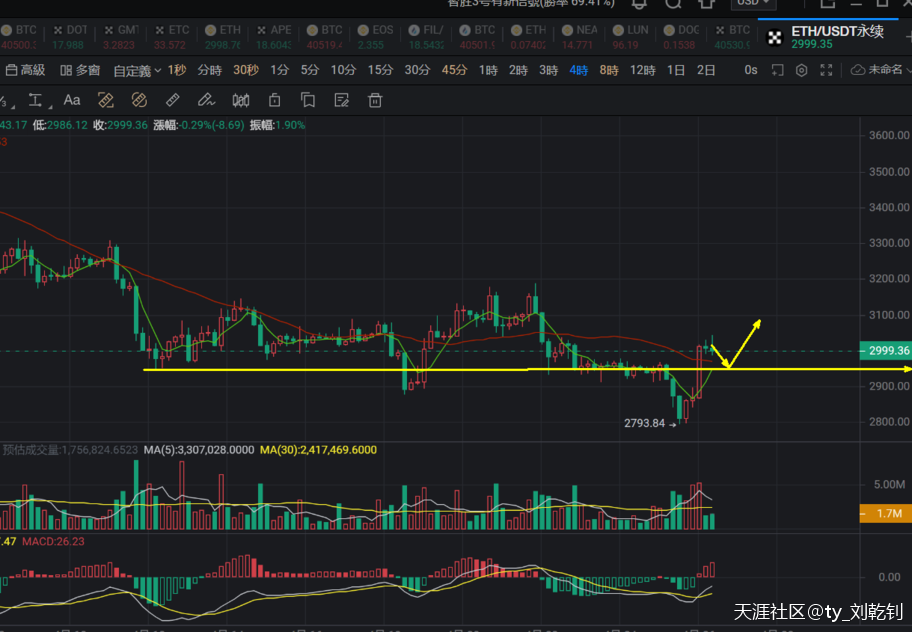Click the notification bell icon
This screenshot has width=912, height=632.
click(639, 4)
